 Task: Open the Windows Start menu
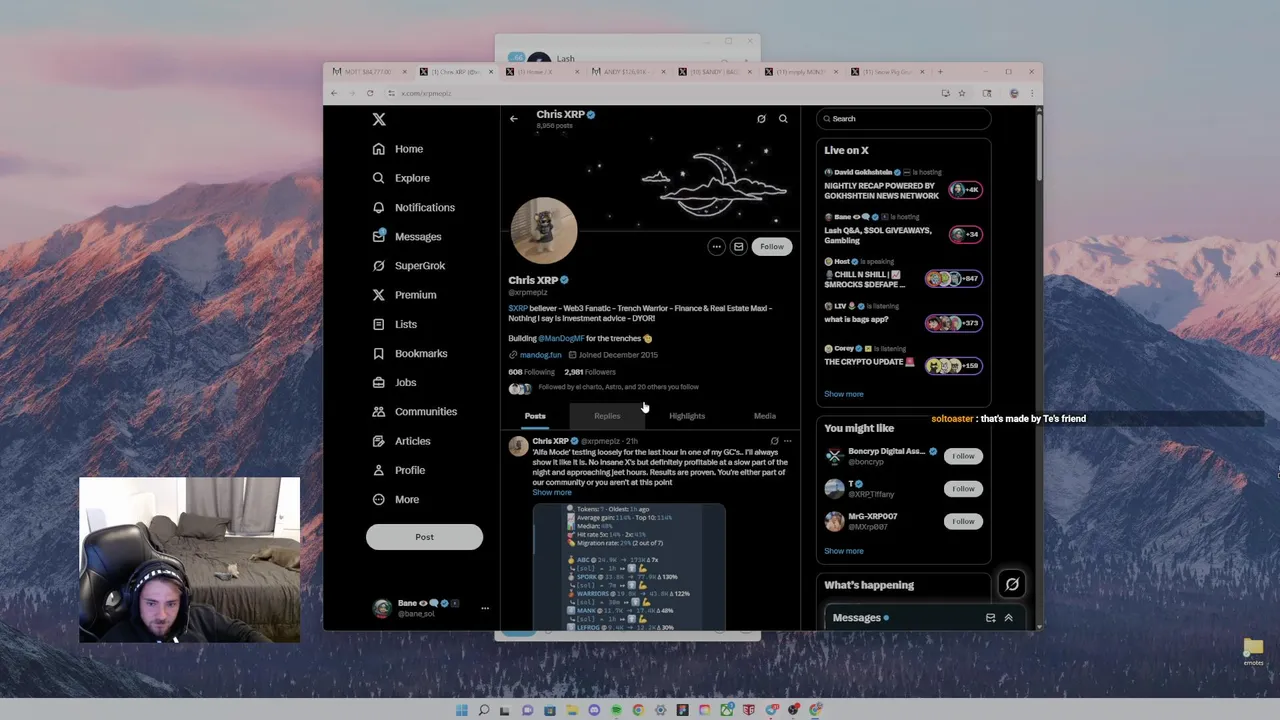462,710
